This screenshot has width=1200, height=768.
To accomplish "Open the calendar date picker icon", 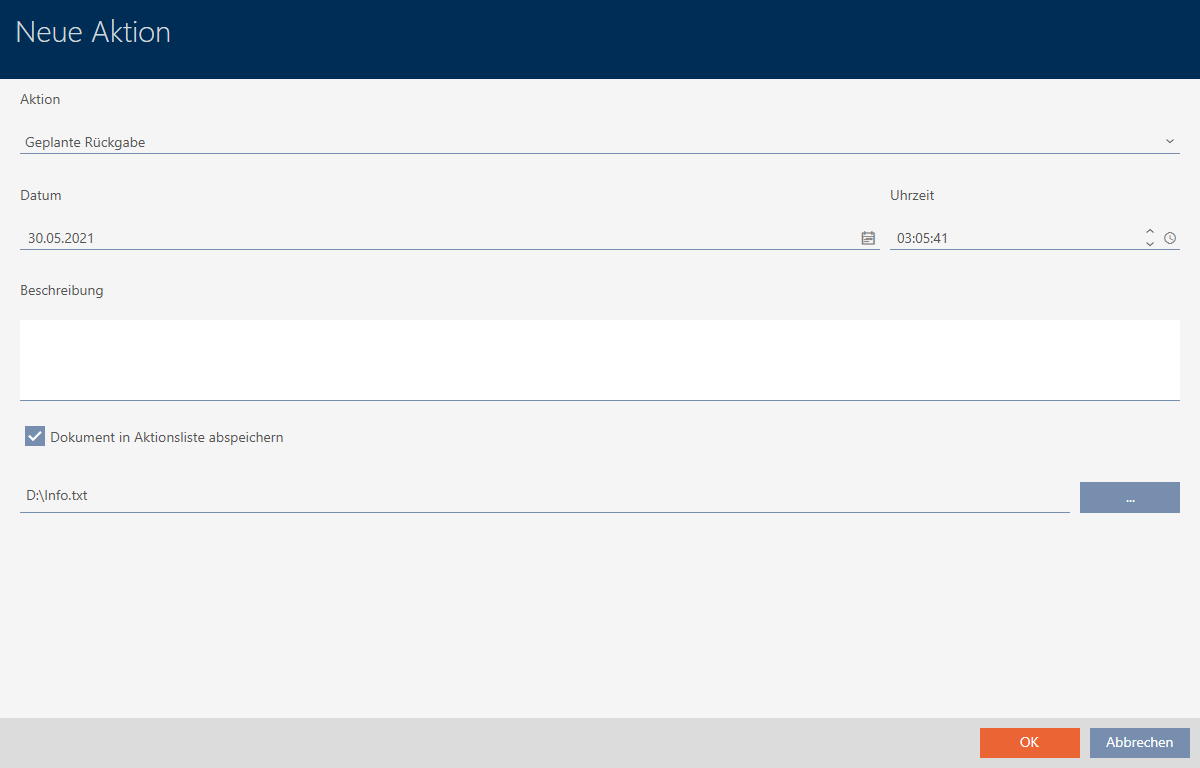I will click(x=868, y=239).
